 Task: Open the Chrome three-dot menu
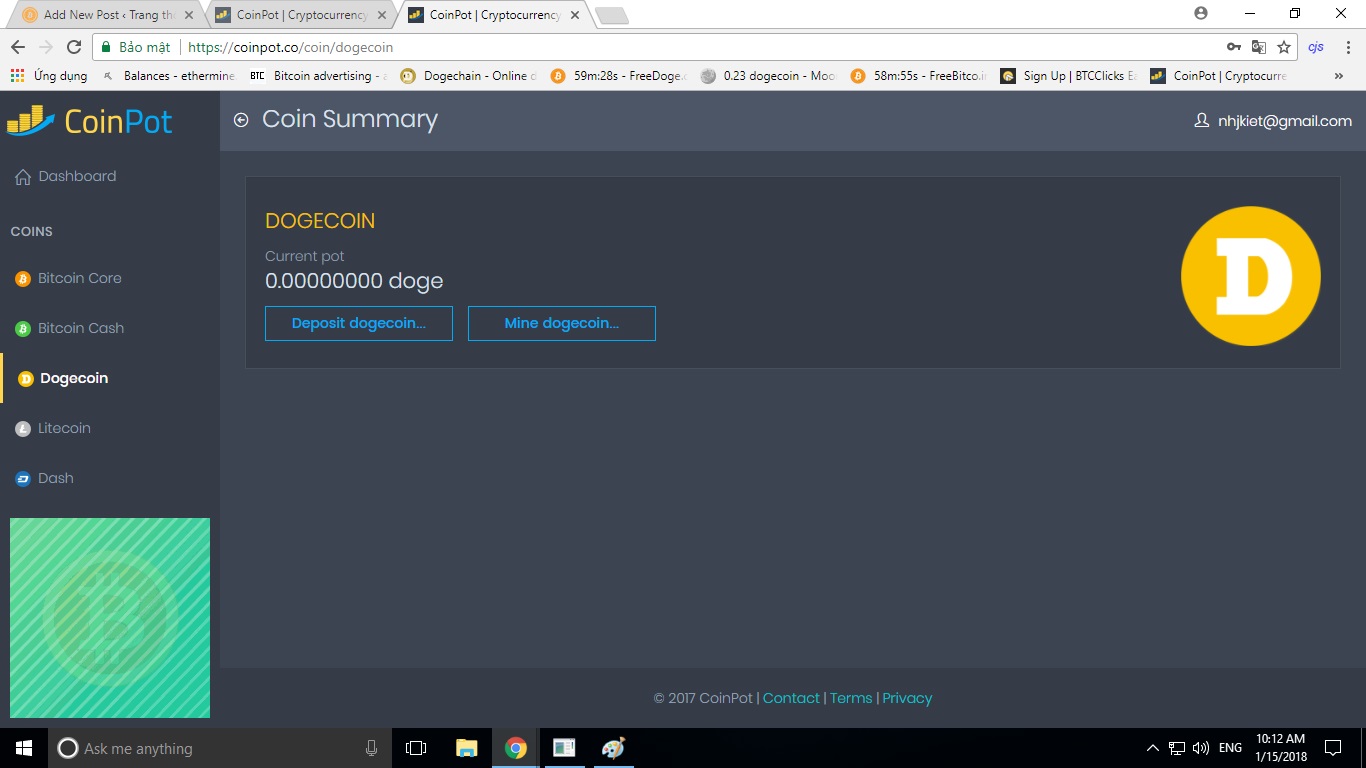pos(1348,47)
